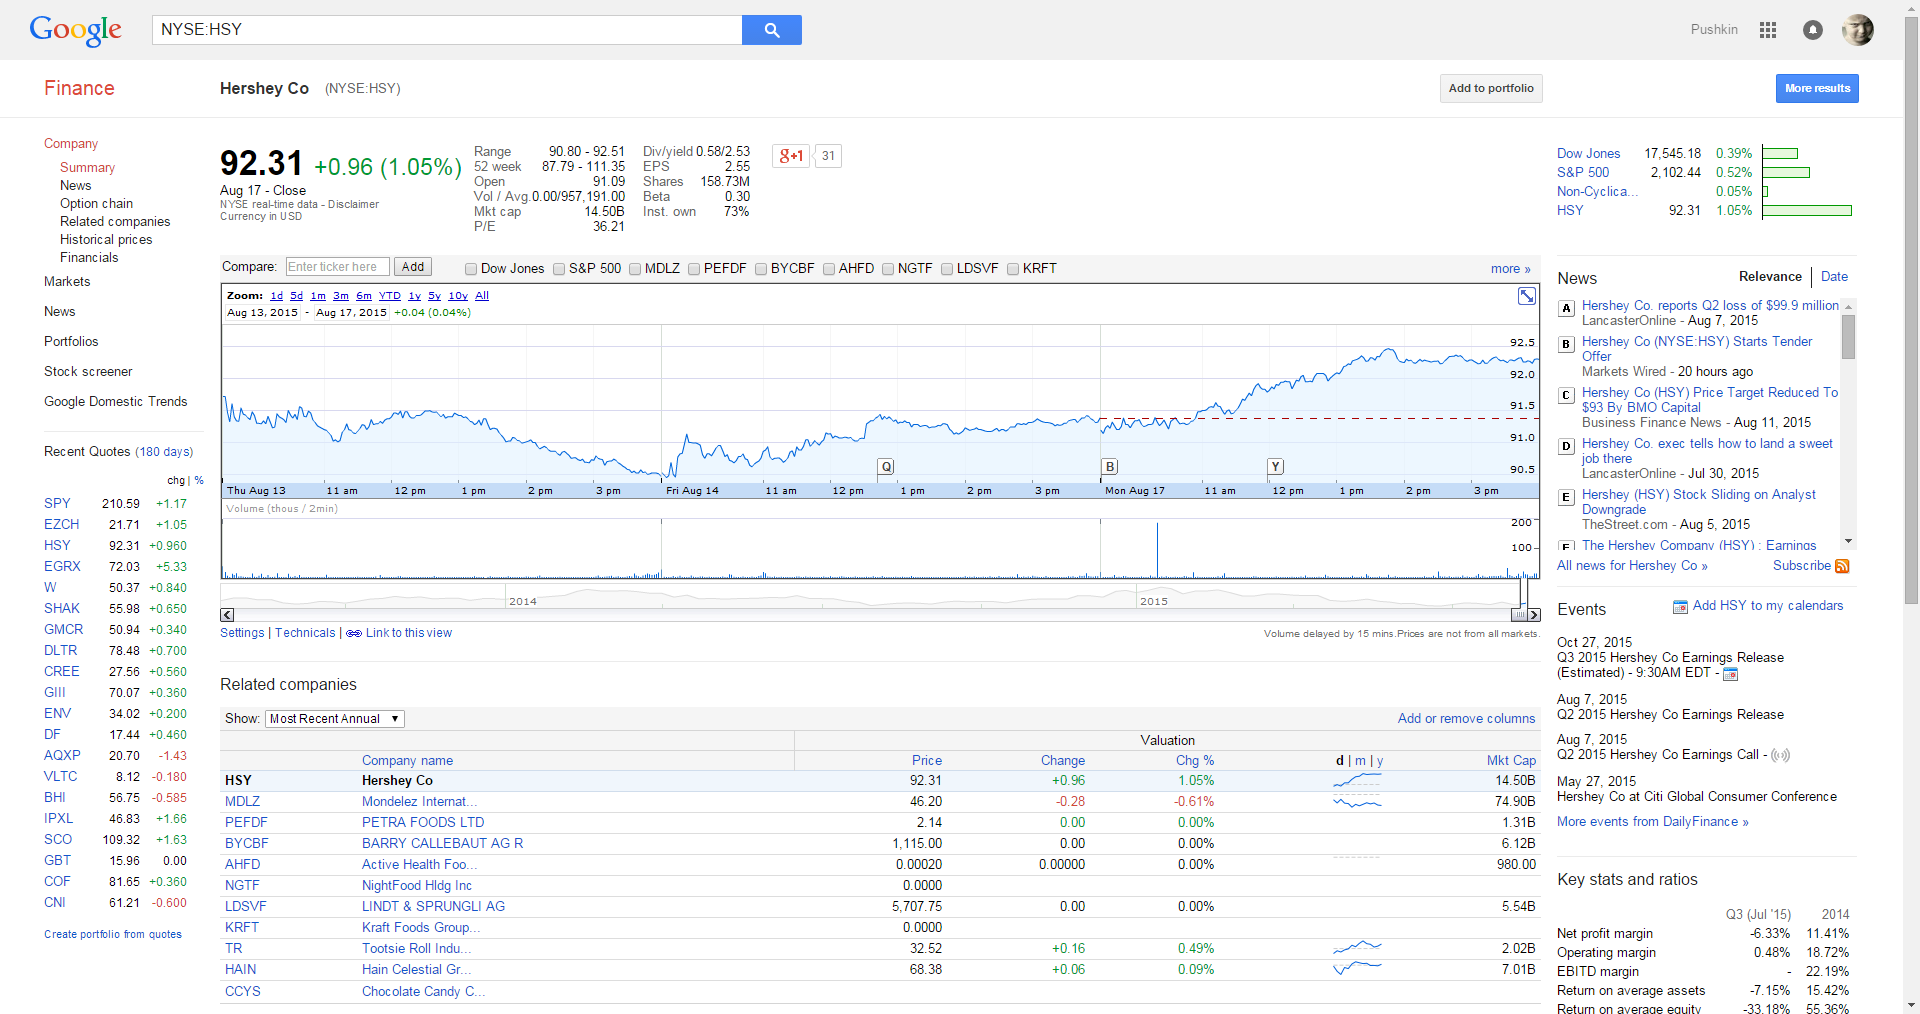Click news flag Y on chart

pyautogui.click(x=1275, y=467)
